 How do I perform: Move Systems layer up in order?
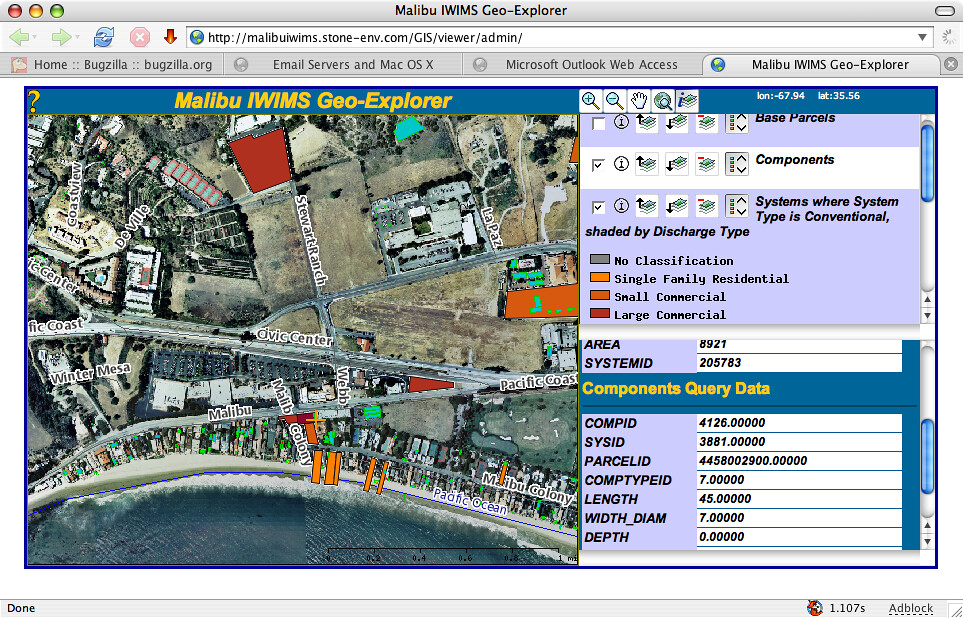(x=646, y=206)
